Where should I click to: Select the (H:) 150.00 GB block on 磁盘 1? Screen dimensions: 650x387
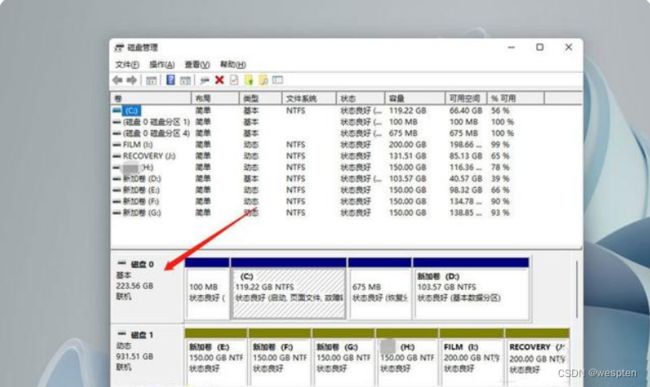pos(407,358)
